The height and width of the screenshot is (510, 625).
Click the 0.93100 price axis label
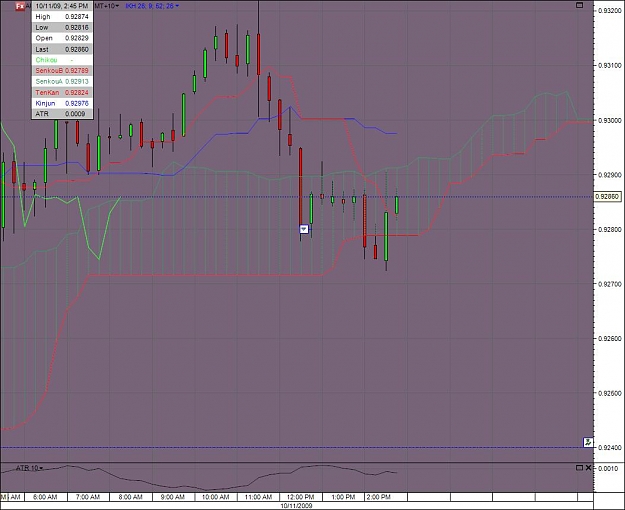point(610,65)
